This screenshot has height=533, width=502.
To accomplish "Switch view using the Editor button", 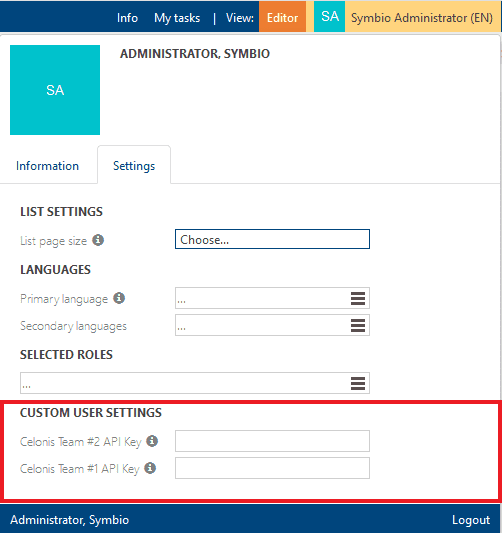I will (x=282, y=17).
